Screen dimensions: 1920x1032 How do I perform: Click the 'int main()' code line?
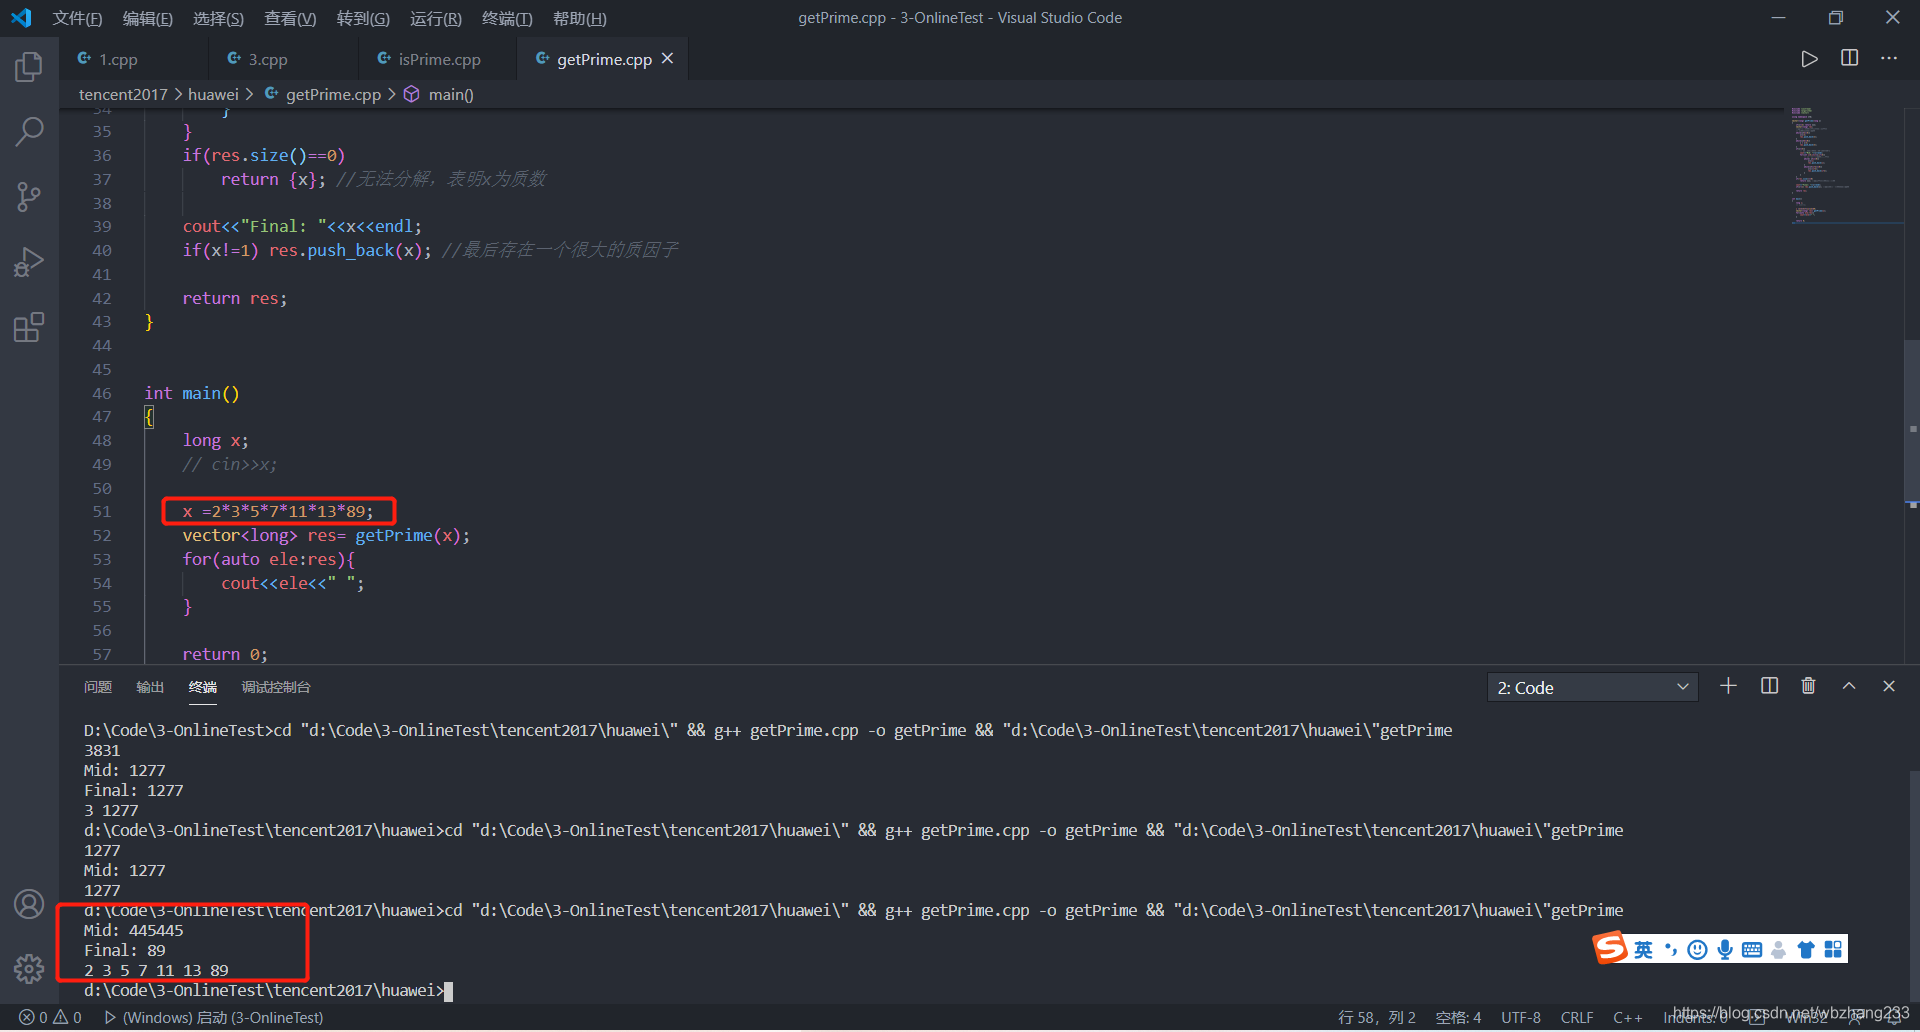point(192,393)
